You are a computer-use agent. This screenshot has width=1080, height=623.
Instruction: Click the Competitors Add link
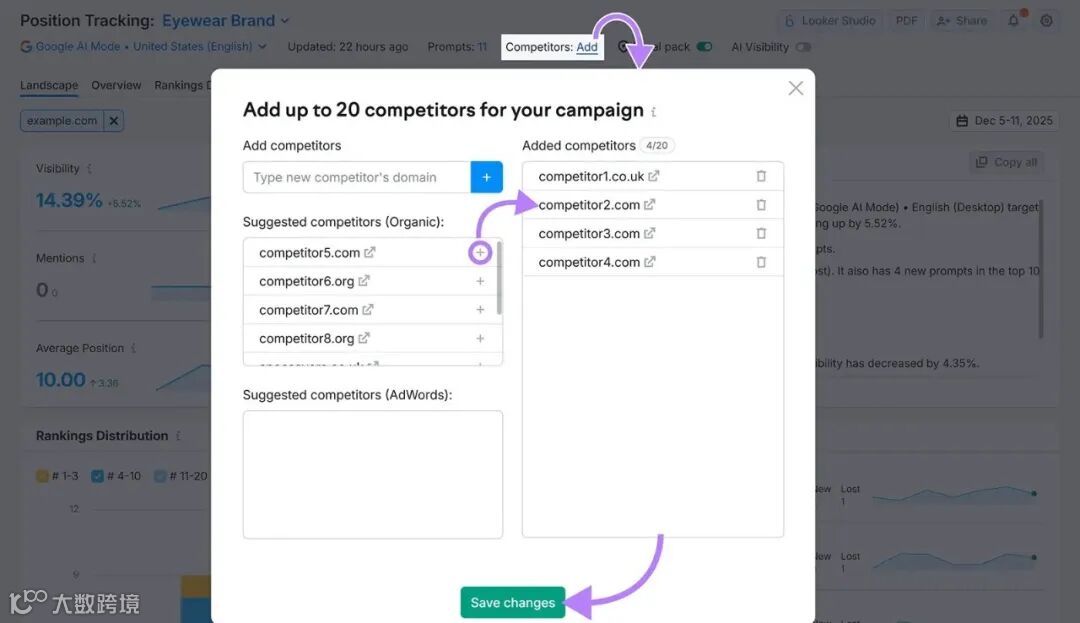[587, 47]
